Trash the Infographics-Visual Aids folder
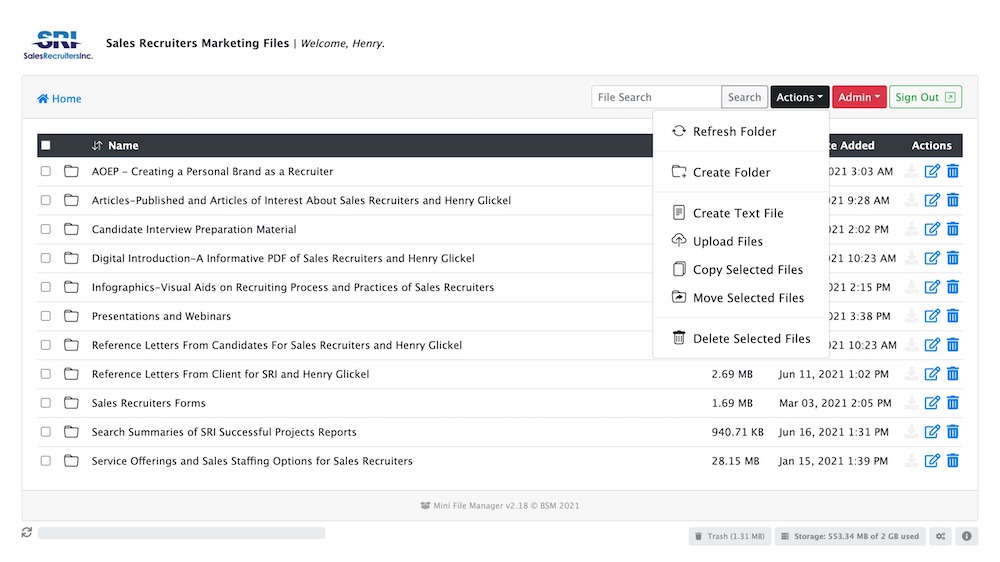 coord(953,287)
